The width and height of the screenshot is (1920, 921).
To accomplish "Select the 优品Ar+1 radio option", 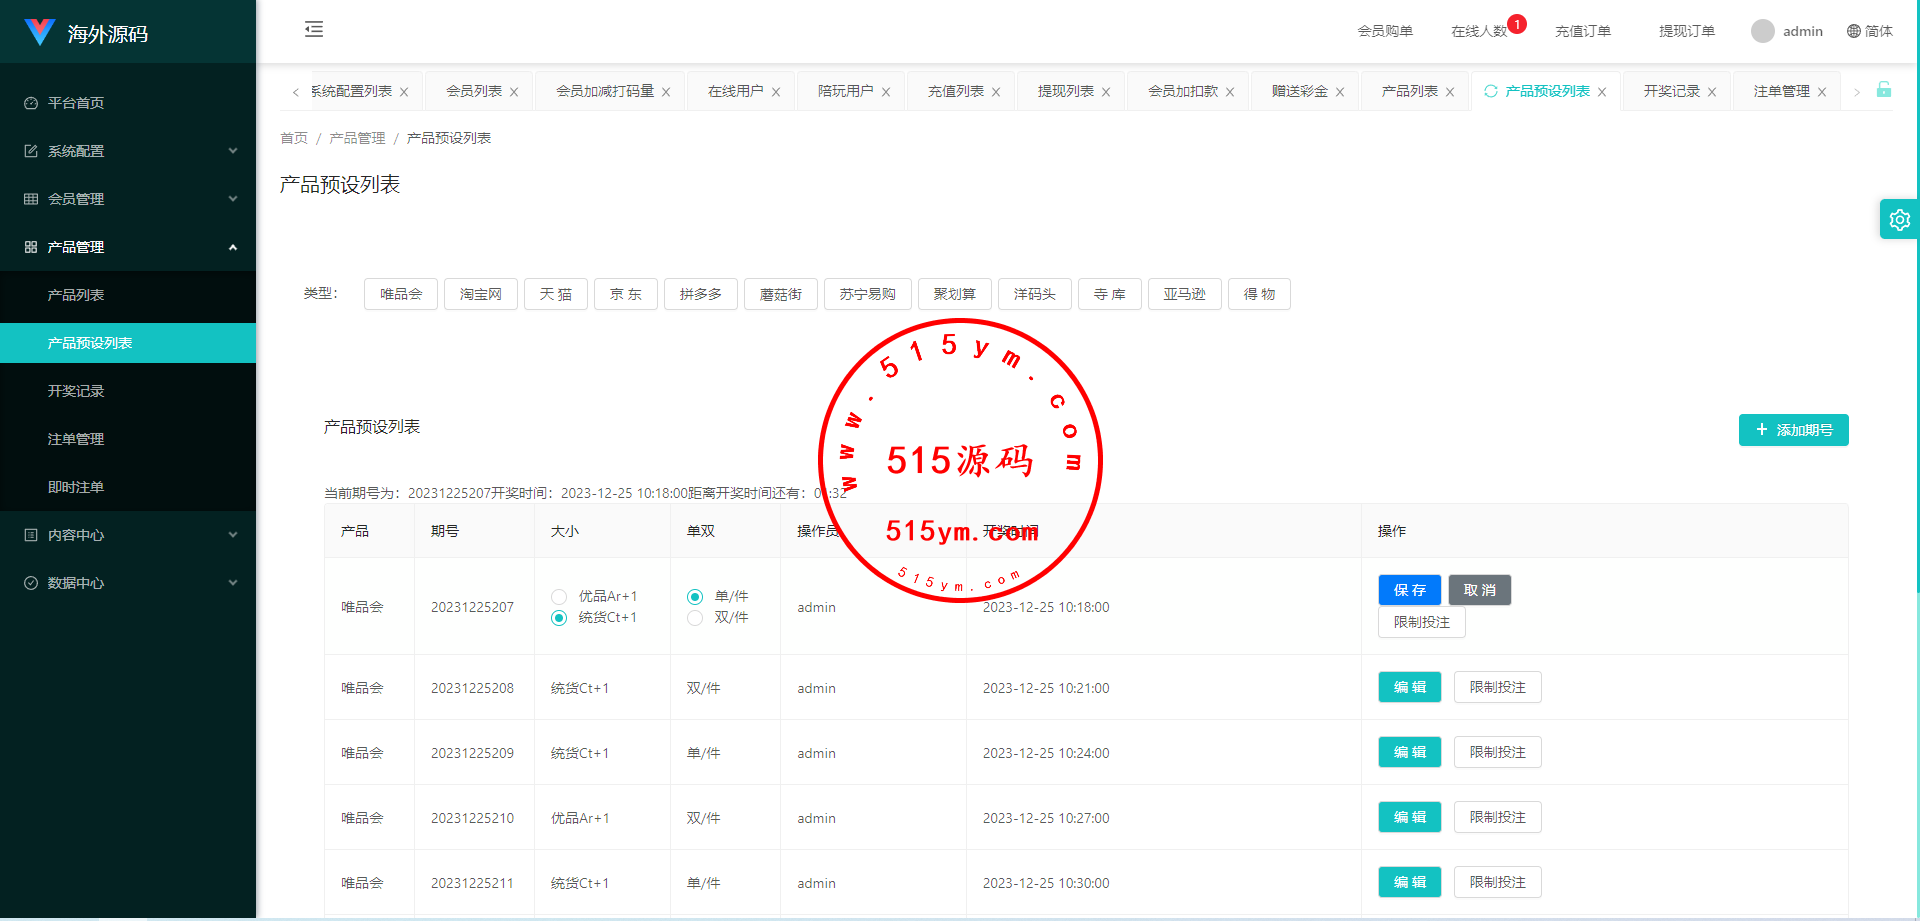I will [x=559, y=597].
